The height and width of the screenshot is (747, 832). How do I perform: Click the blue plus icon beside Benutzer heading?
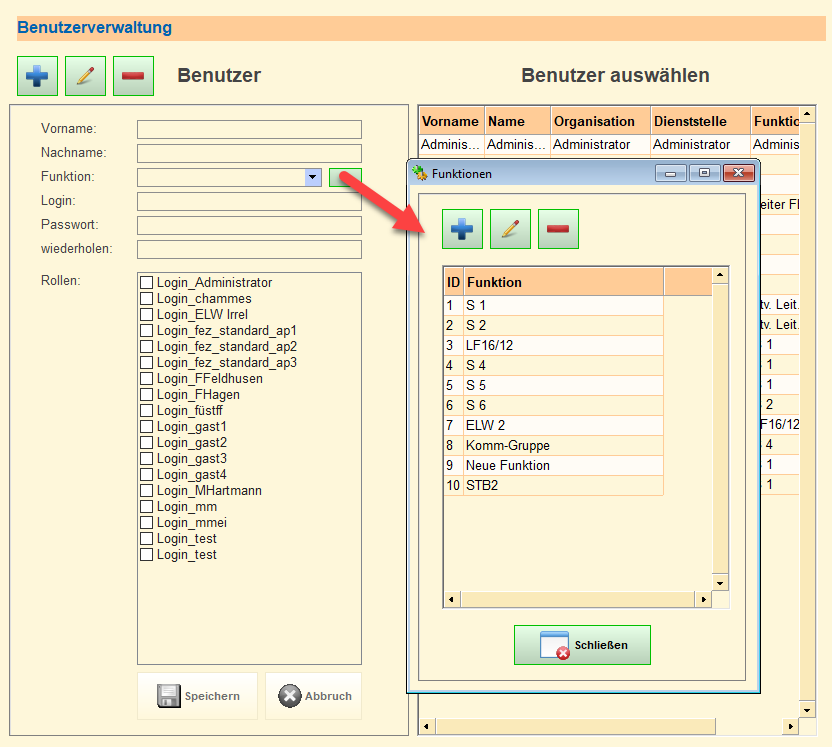(x=37, y=76)
